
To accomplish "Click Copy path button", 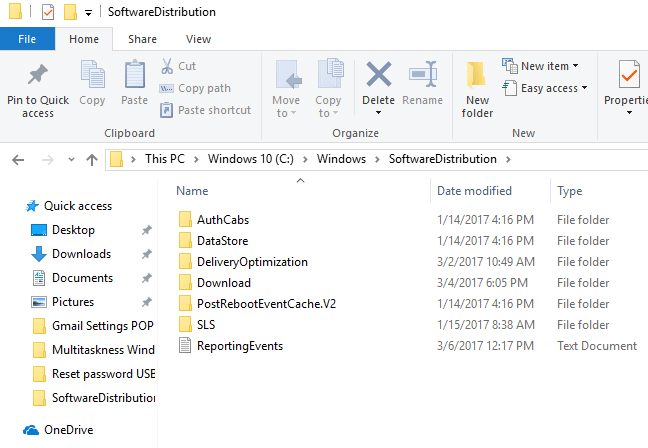I will (196, 88).
